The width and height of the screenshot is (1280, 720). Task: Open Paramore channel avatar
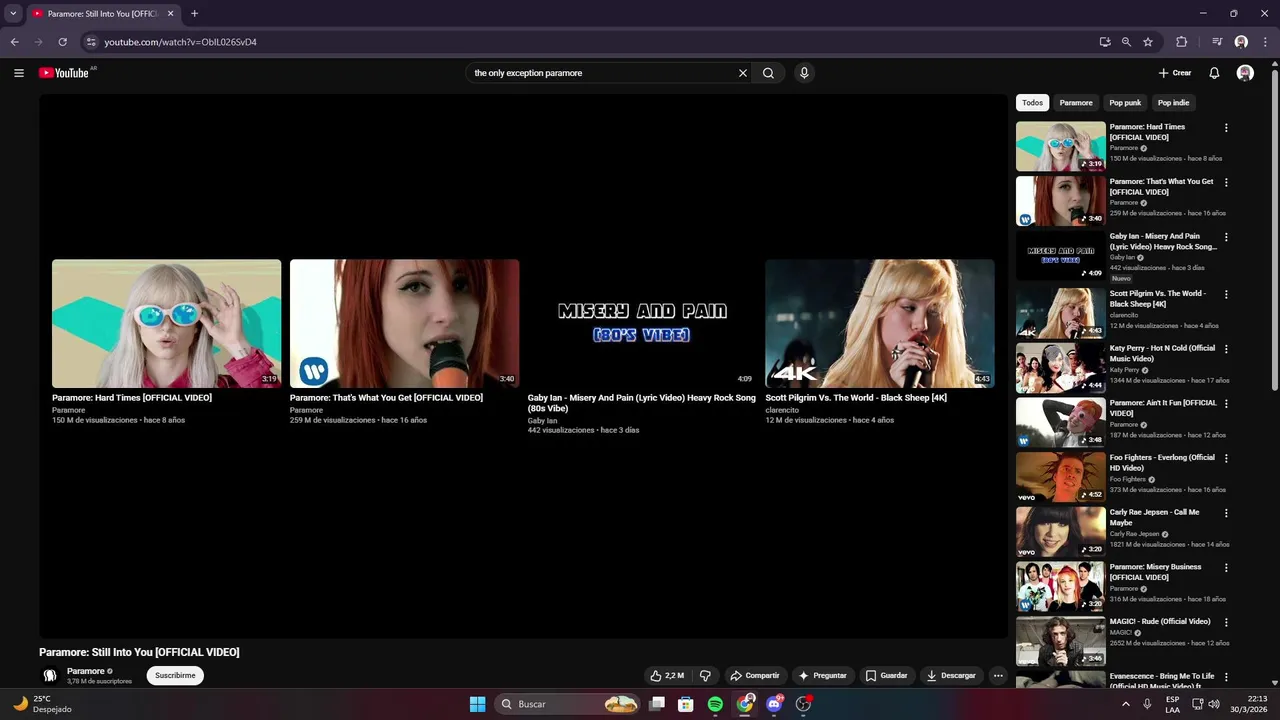50,676
